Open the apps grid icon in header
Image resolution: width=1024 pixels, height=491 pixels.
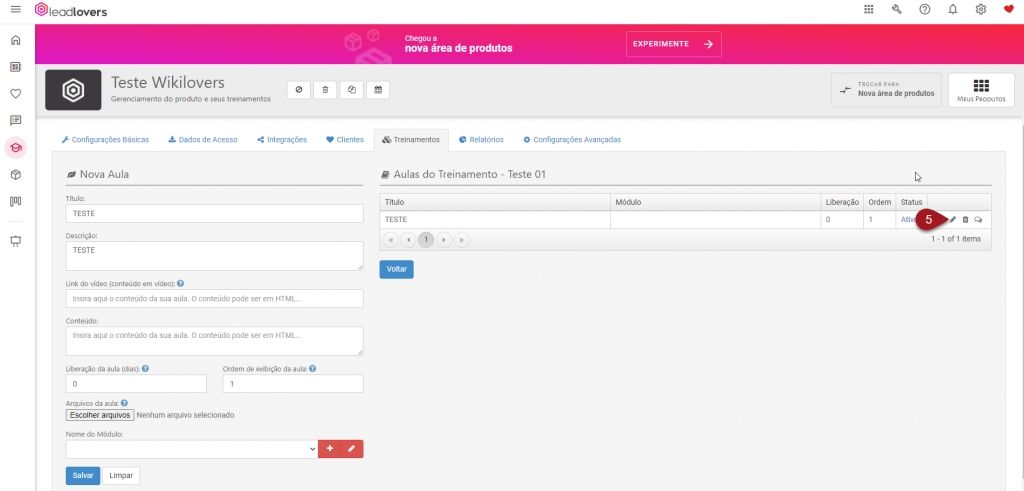[x=868, y=10]
